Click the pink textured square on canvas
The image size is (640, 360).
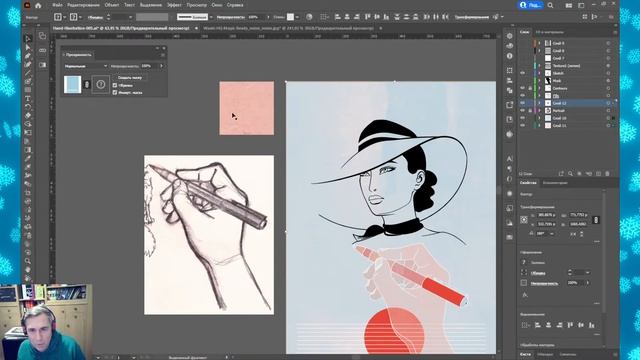coord(247,108)
